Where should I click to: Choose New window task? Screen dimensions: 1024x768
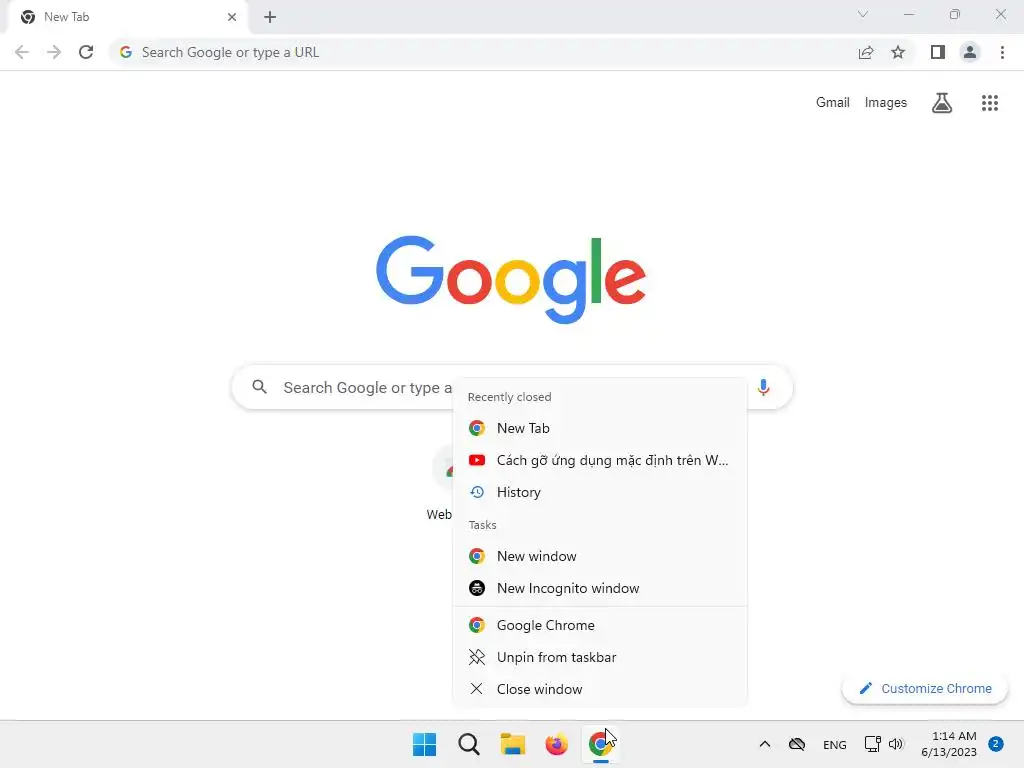(x=600, y=556)
